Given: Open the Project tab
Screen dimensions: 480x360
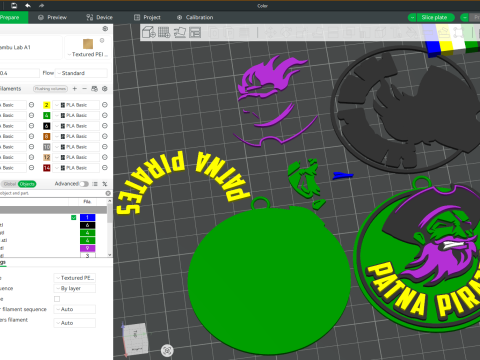Looking at the screenshot, I should click(x=147, y=17).
